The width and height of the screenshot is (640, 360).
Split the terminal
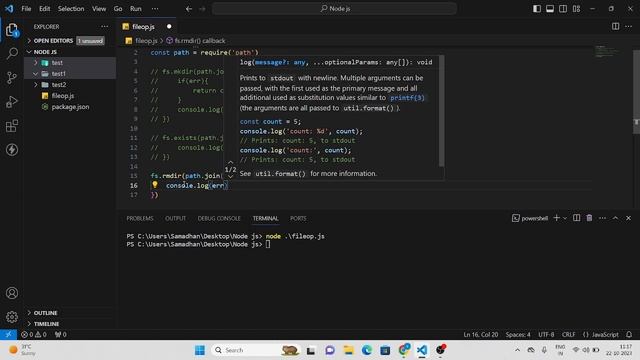[576, 218]
